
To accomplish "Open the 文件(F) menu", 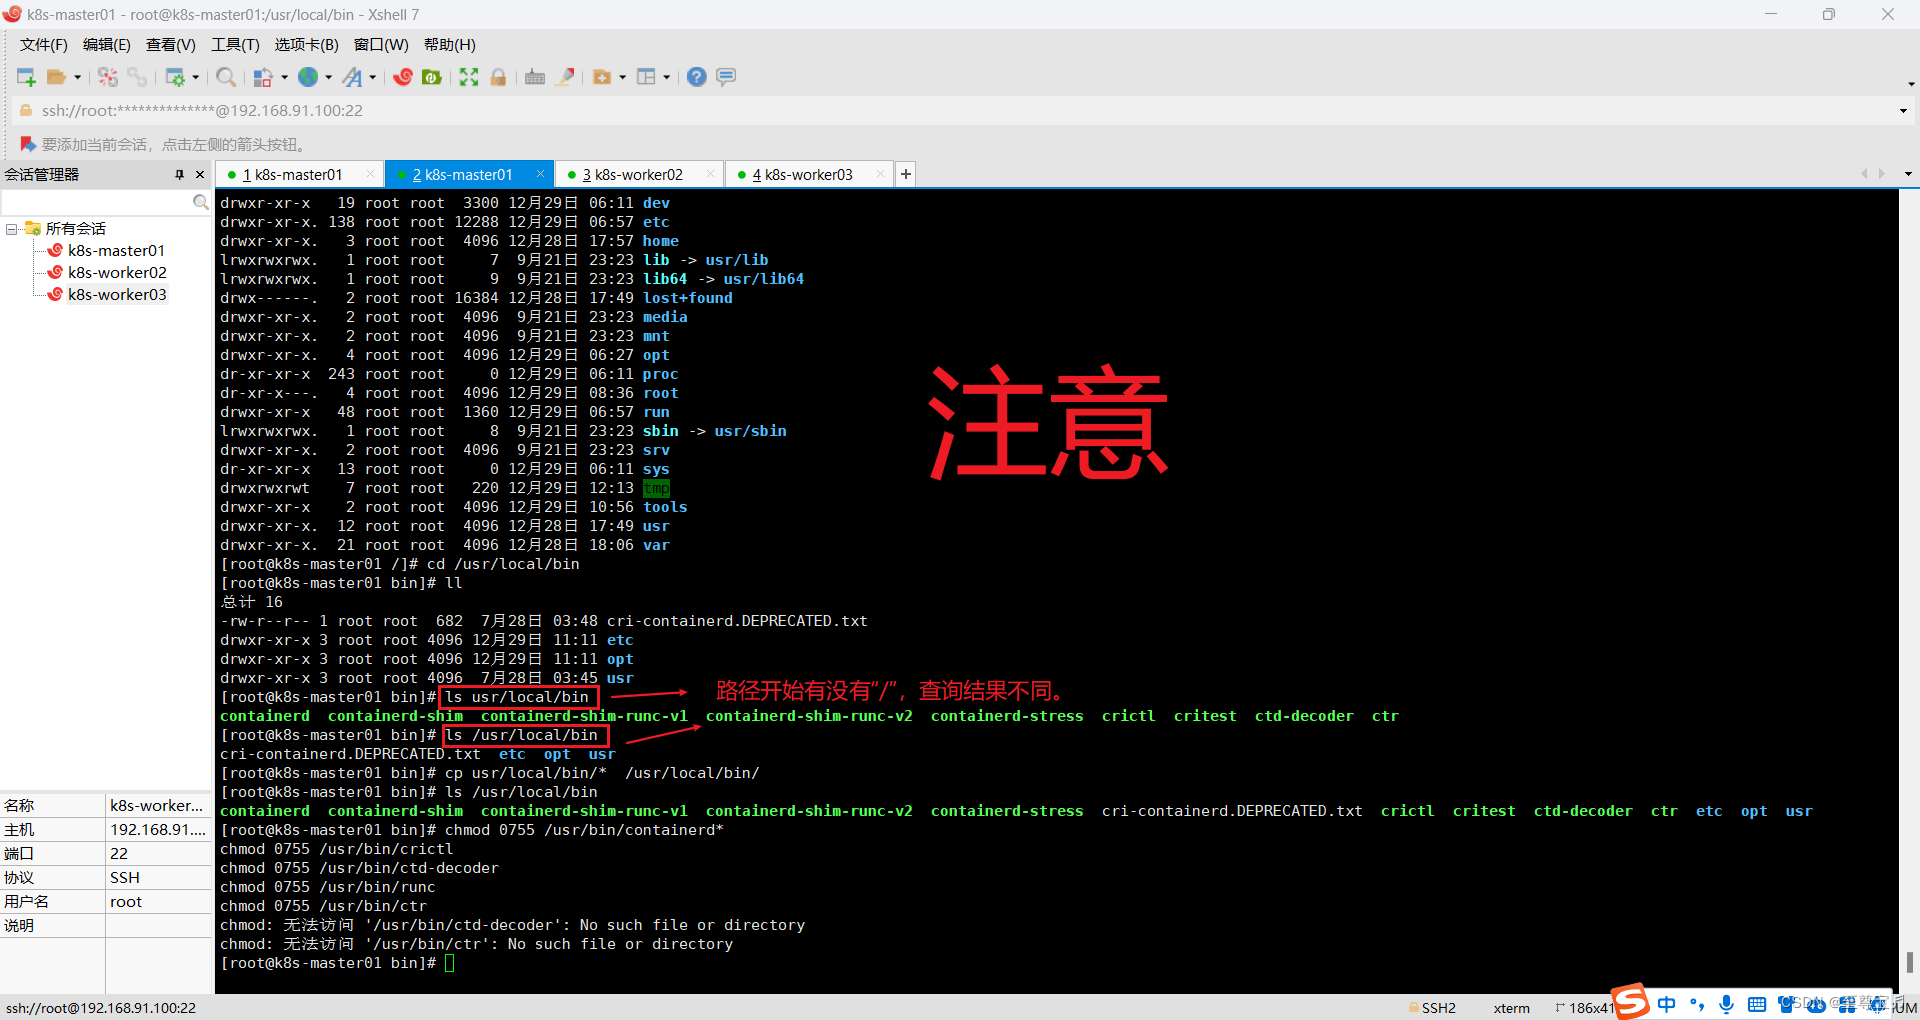I will coord(44,45).
